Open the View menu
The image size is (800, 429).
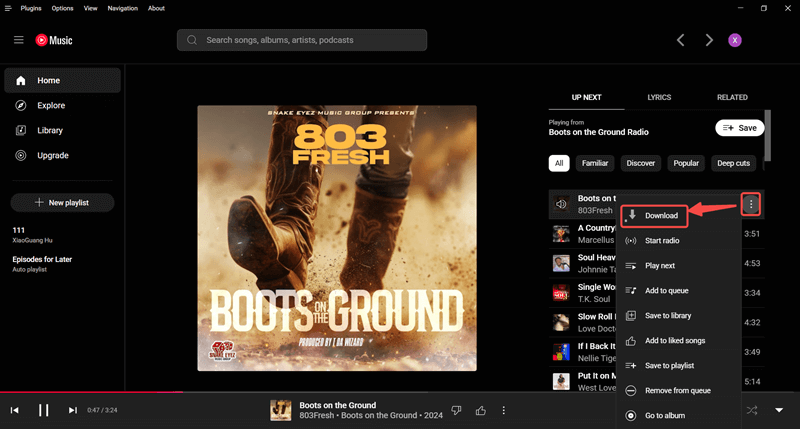pyautogui.click(x=90, y=8)
